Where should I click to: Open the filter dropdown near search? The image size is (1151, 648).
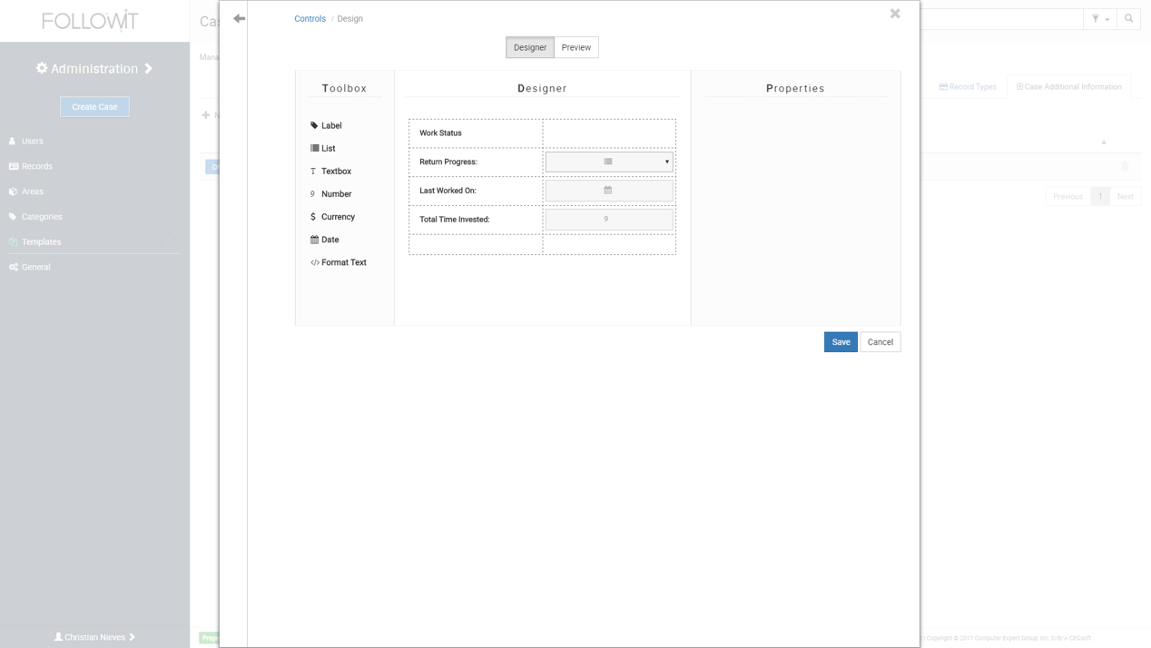pyautogui.click(x=1100, y=19)
